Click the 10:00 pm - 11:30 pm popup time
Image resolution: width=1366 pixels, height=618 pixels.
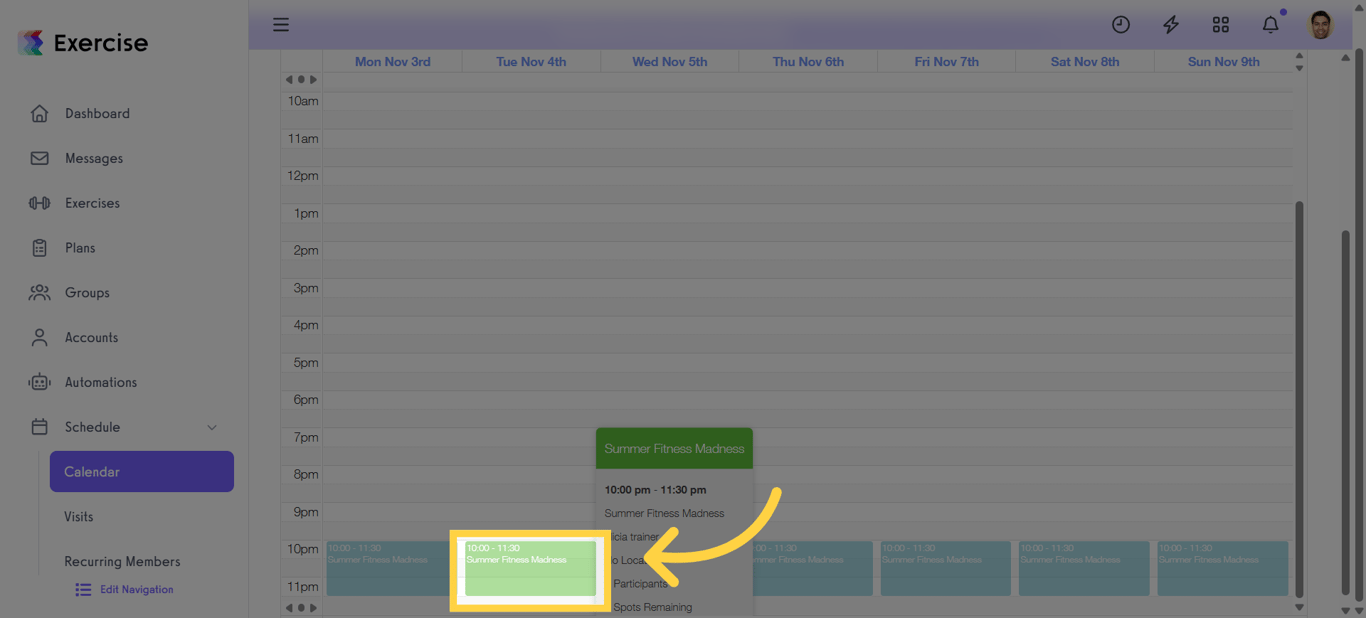click(x=655, y=490)
